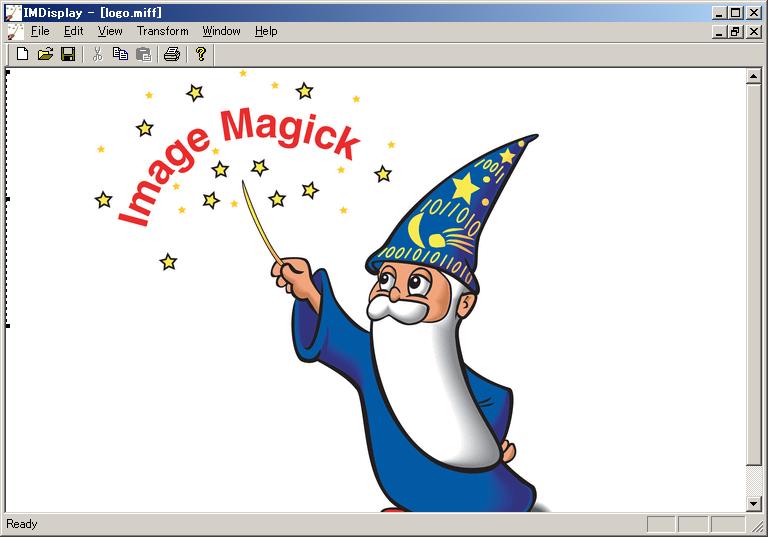Click the vertical scrollbar up arrow

point(753,76)
